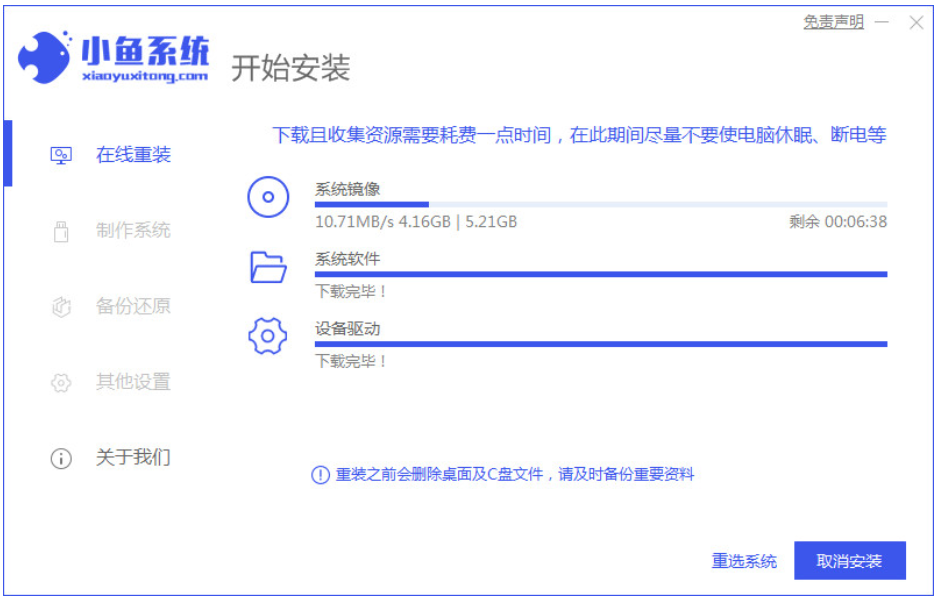
Task: Click the 其他设置 settings icon
Action: click(x=59, y=382)
